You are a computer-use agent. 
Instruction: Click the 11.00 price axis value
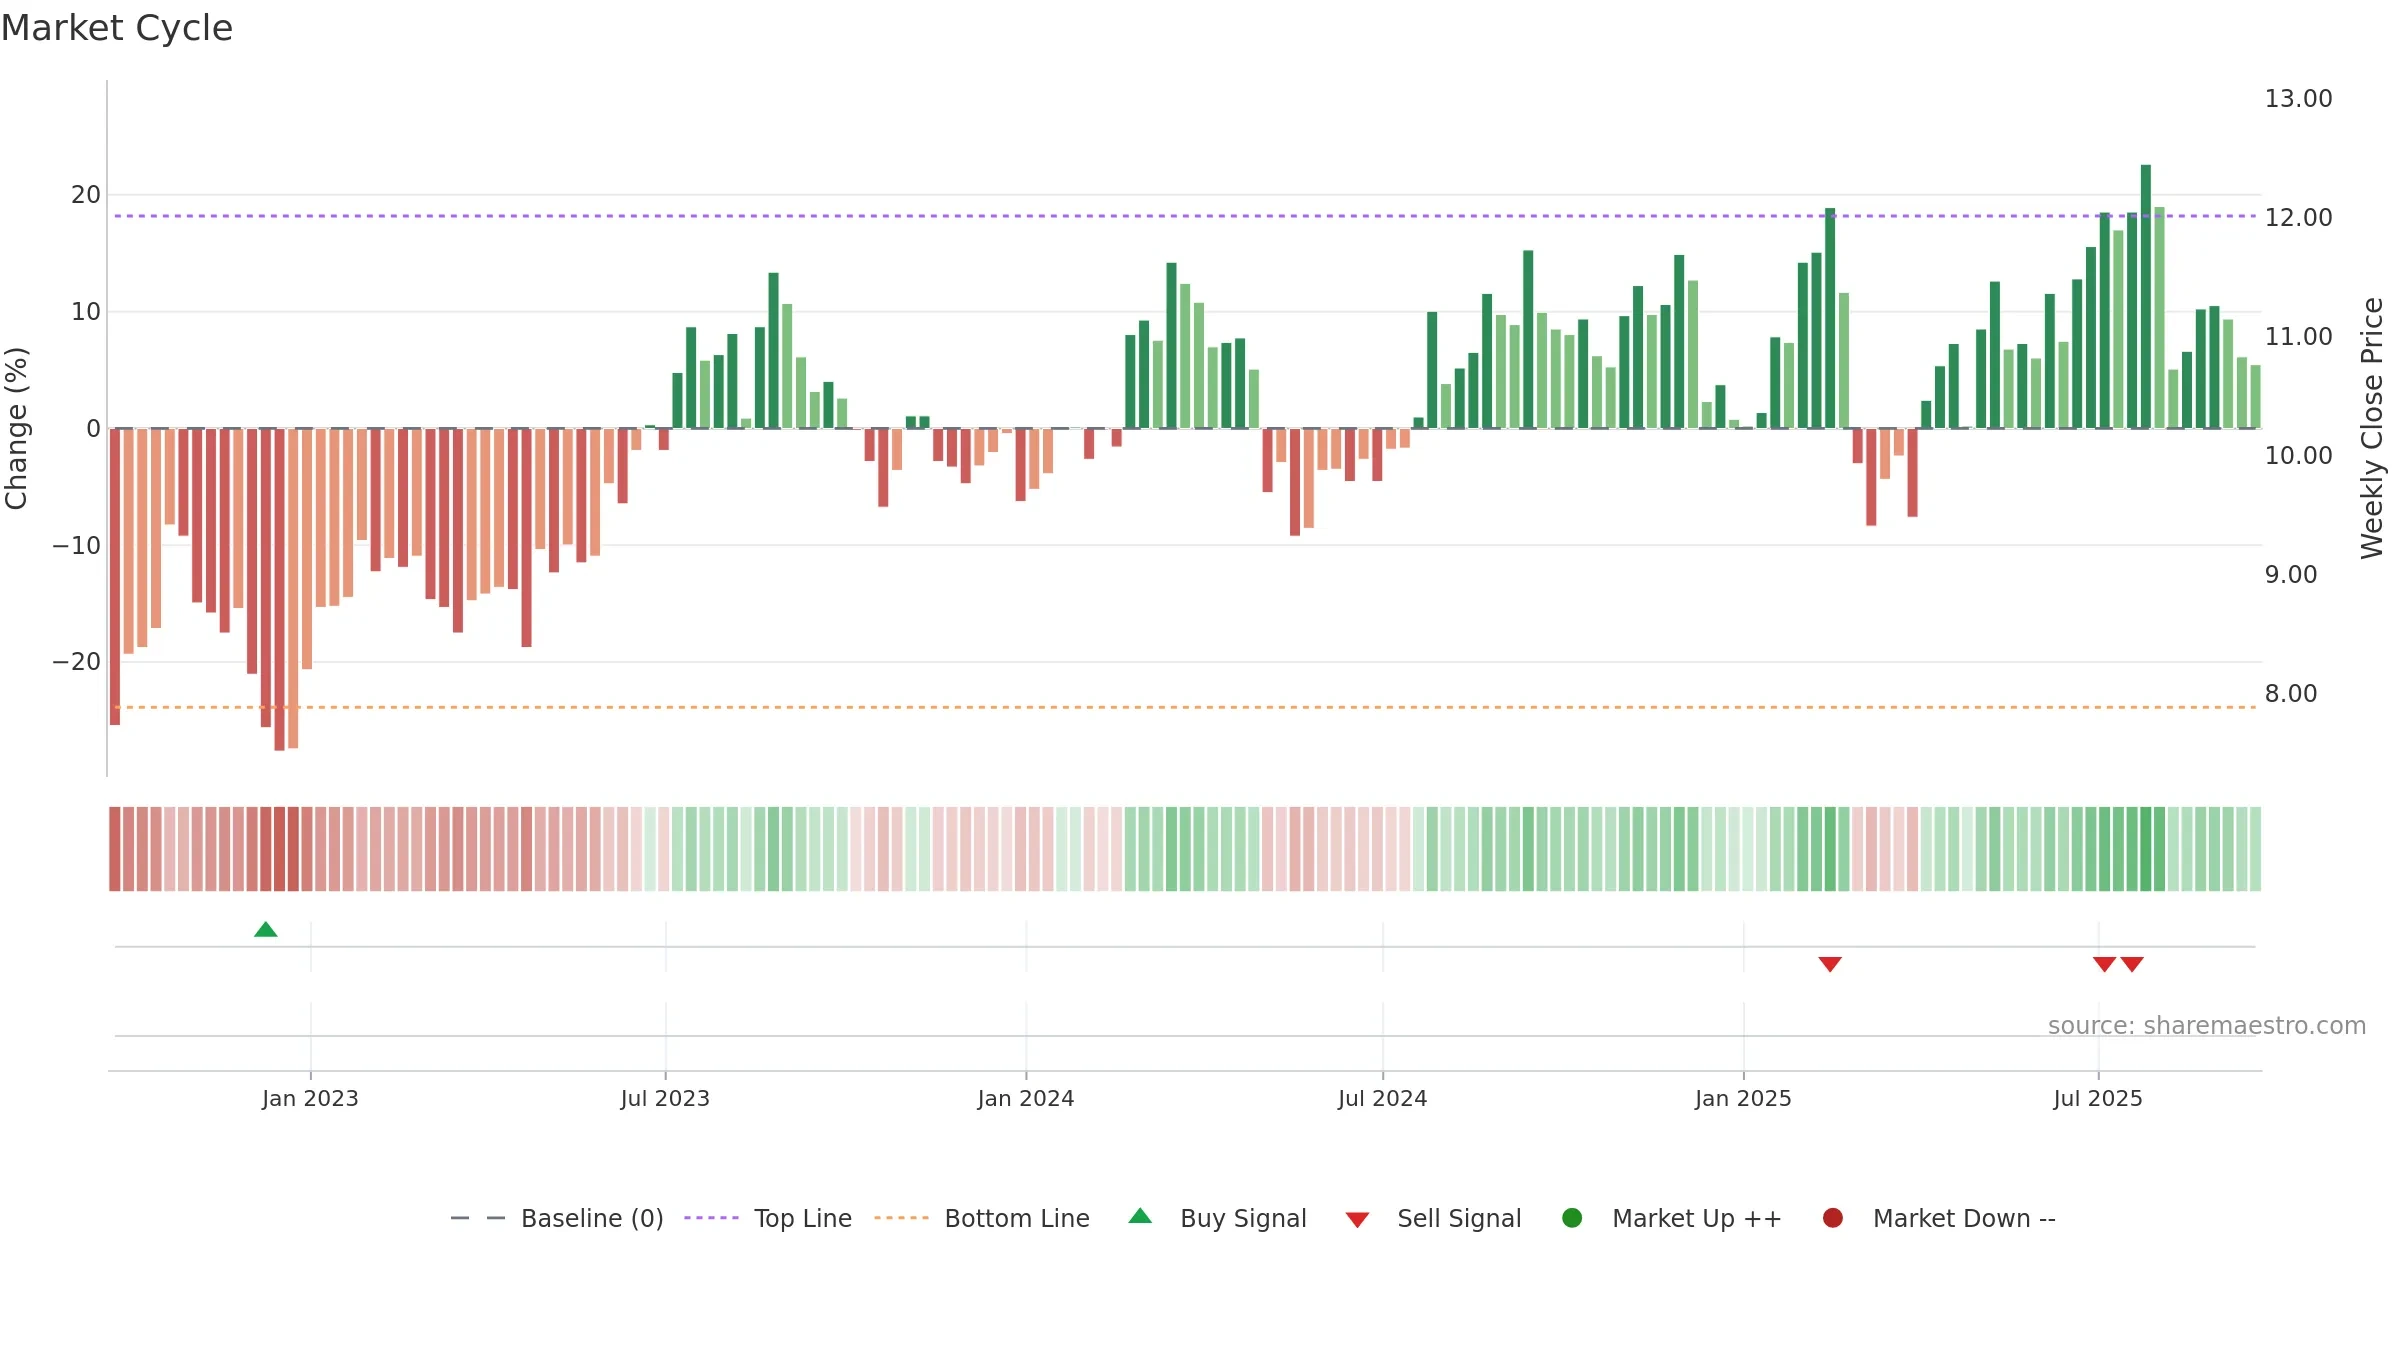point(2298,336)
